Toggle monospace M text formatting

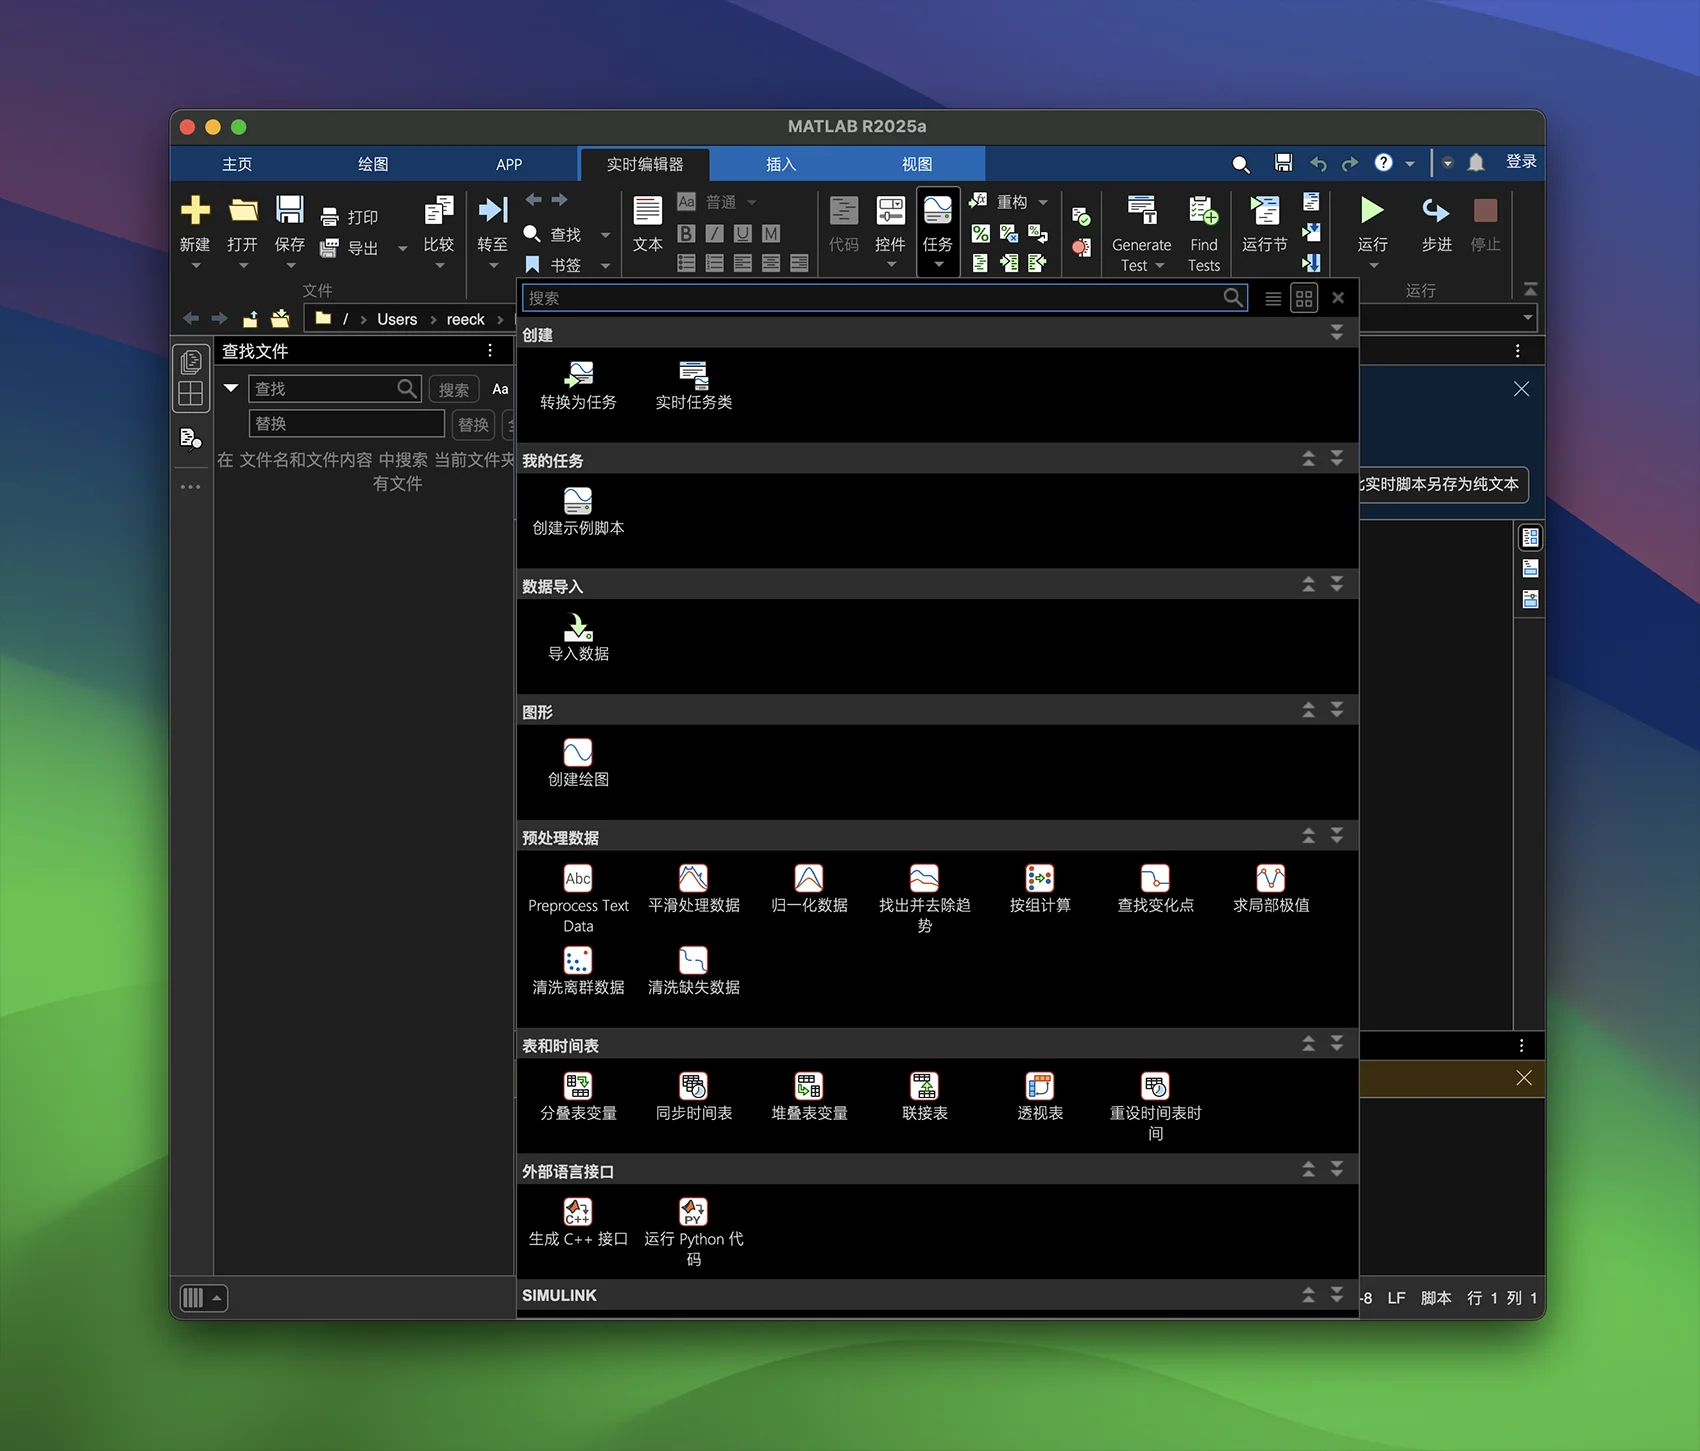point(770,233)
